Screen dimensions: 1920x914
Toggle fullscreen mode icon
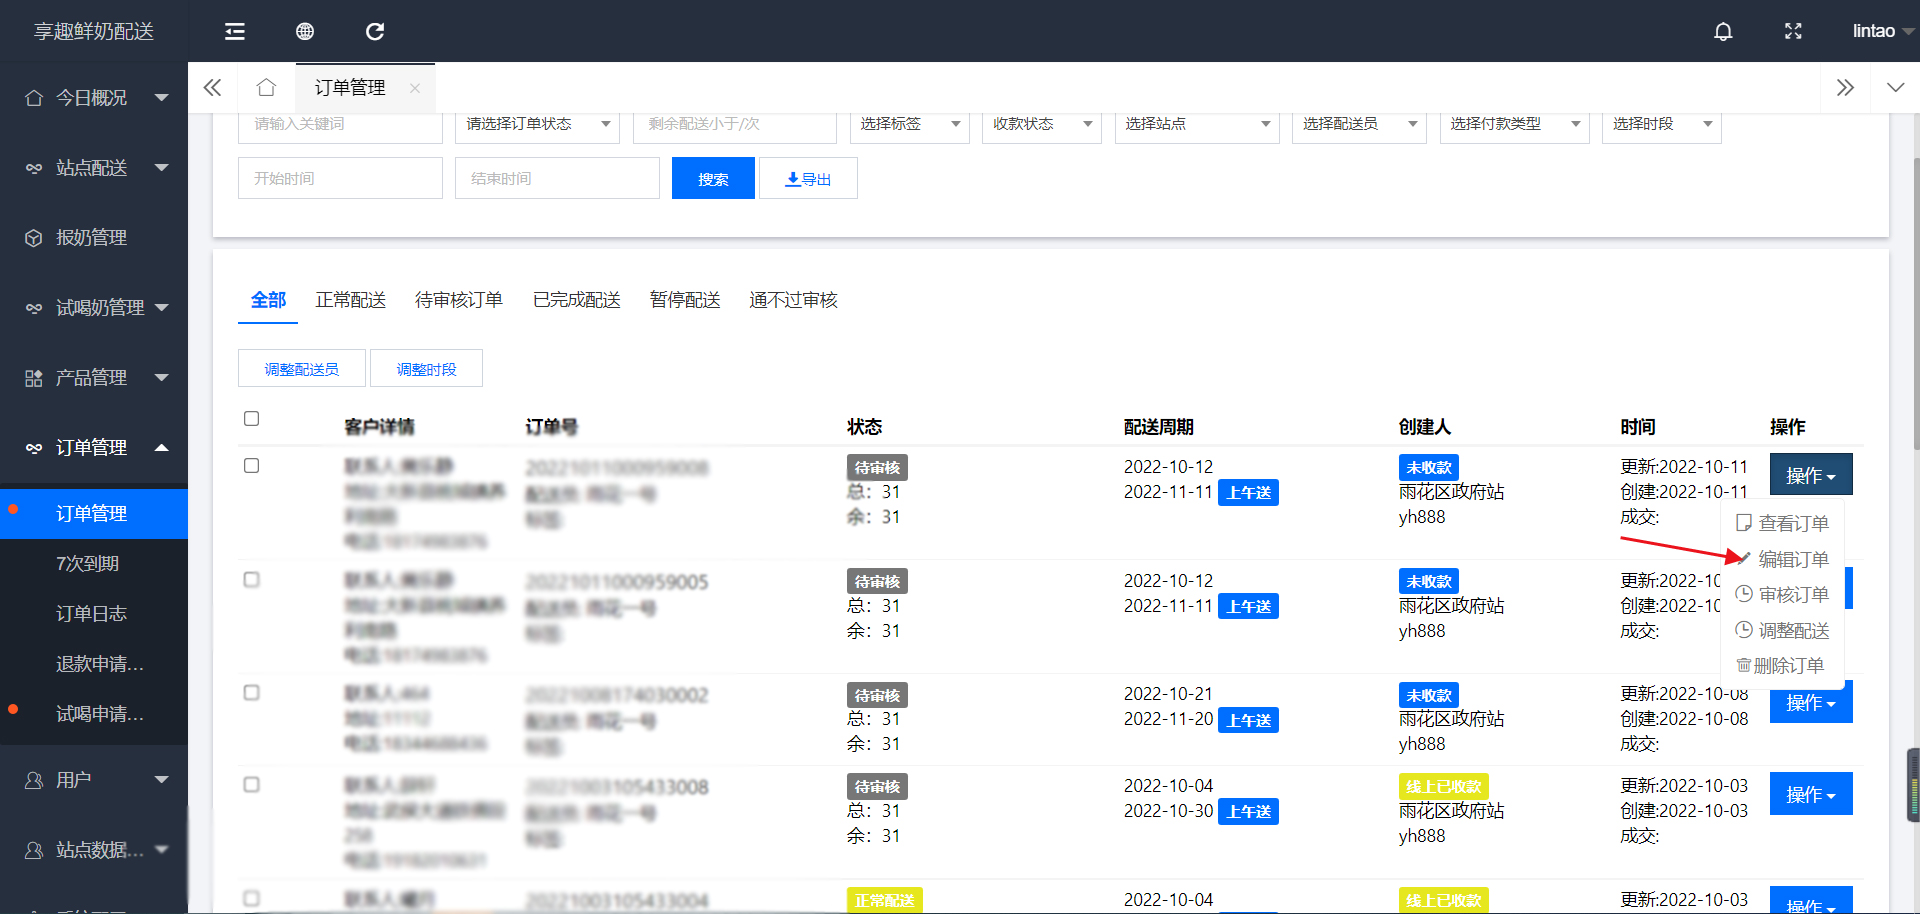point(1793,32)
